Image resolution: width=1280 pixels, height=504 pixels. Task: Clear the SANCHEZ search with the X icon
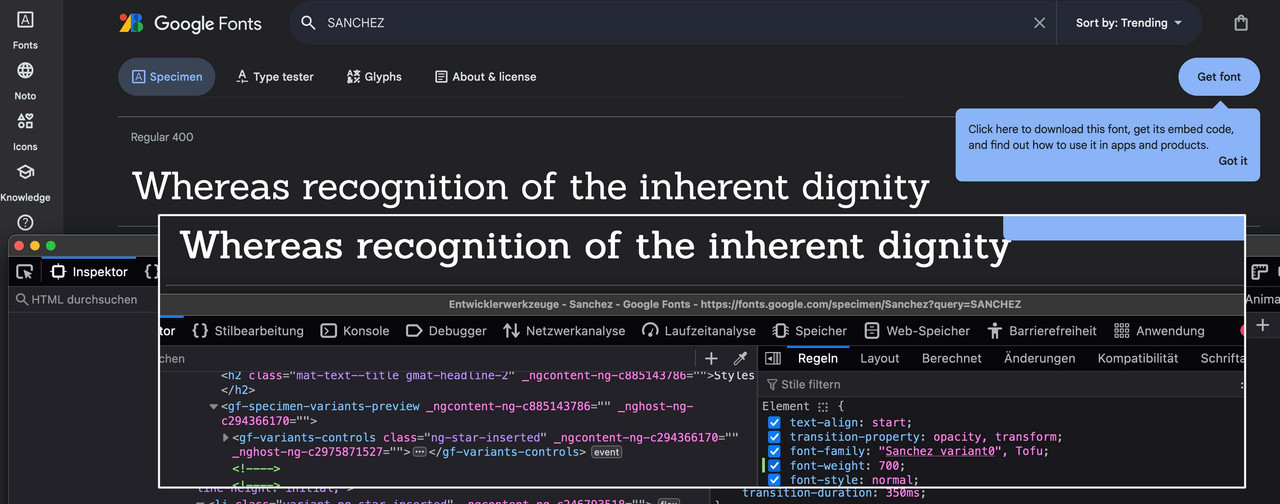pyautogui.click(x=1039, y=23)
